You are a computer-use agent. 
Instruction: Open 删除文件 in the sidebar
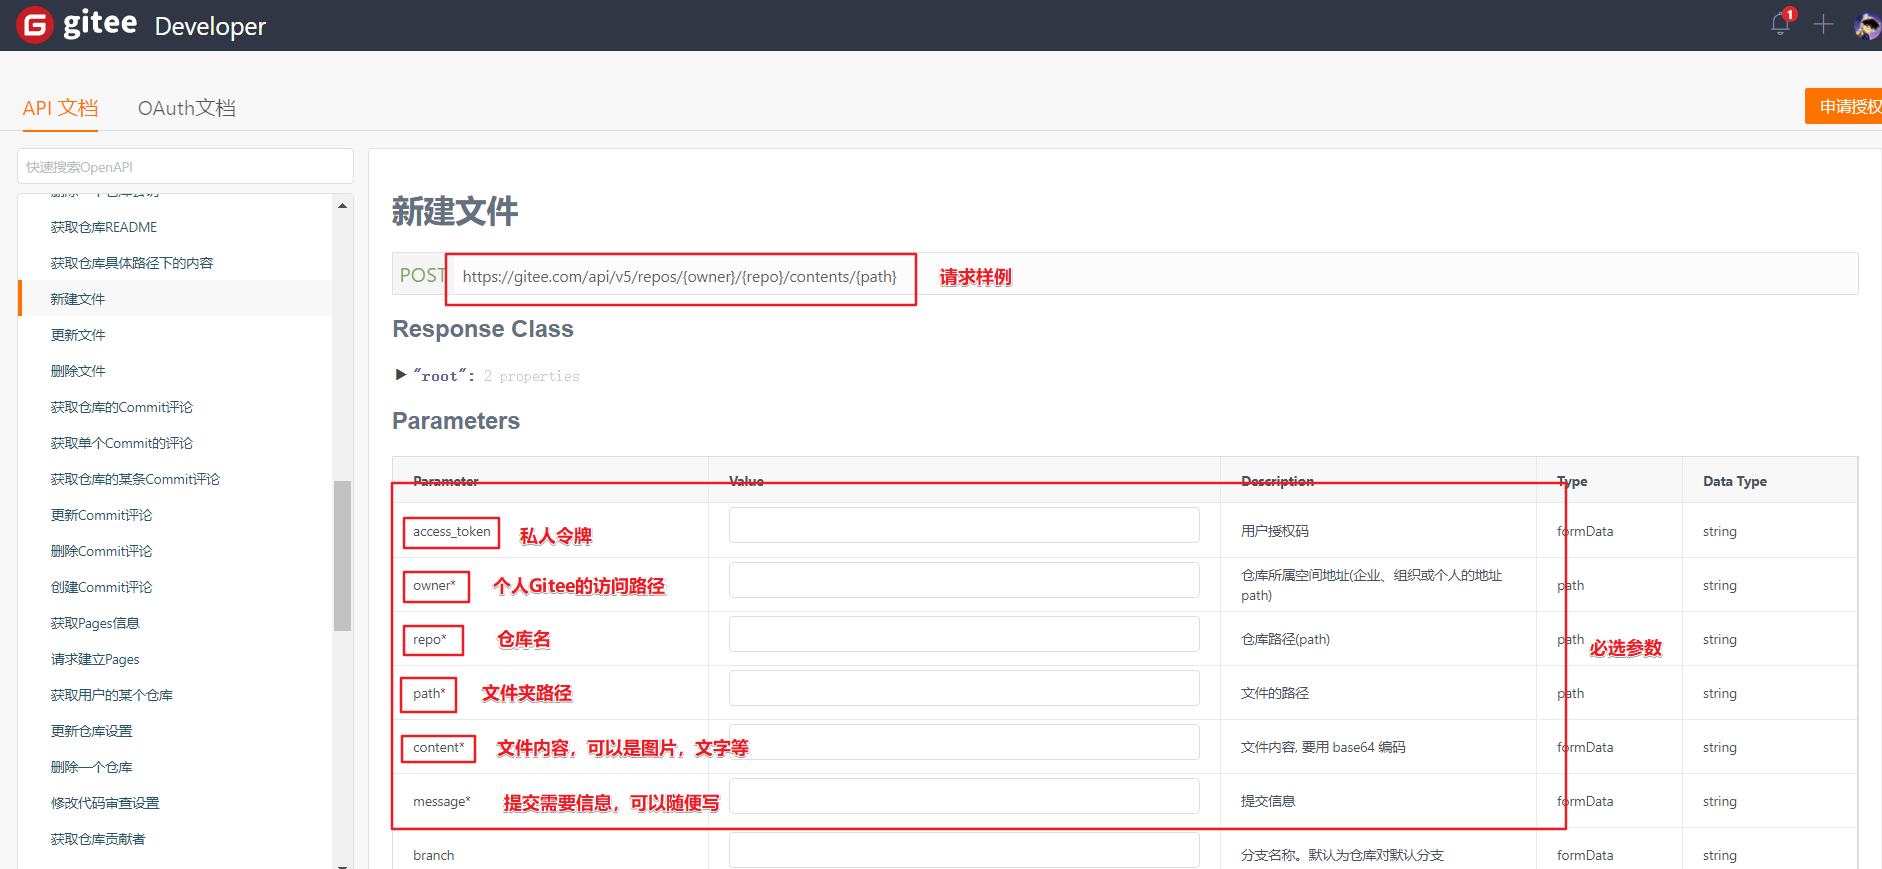tap(78, 371)
